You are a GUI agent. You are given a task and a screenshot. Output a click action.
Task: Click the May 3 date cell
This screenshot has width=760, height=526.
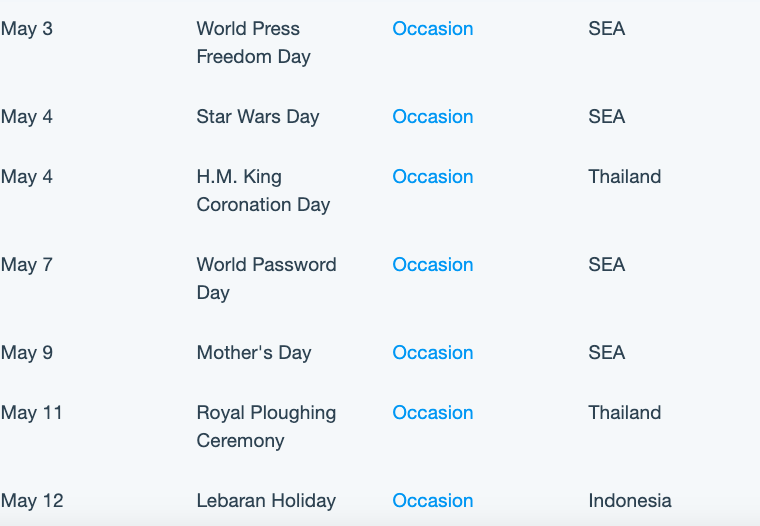[27, 29]
